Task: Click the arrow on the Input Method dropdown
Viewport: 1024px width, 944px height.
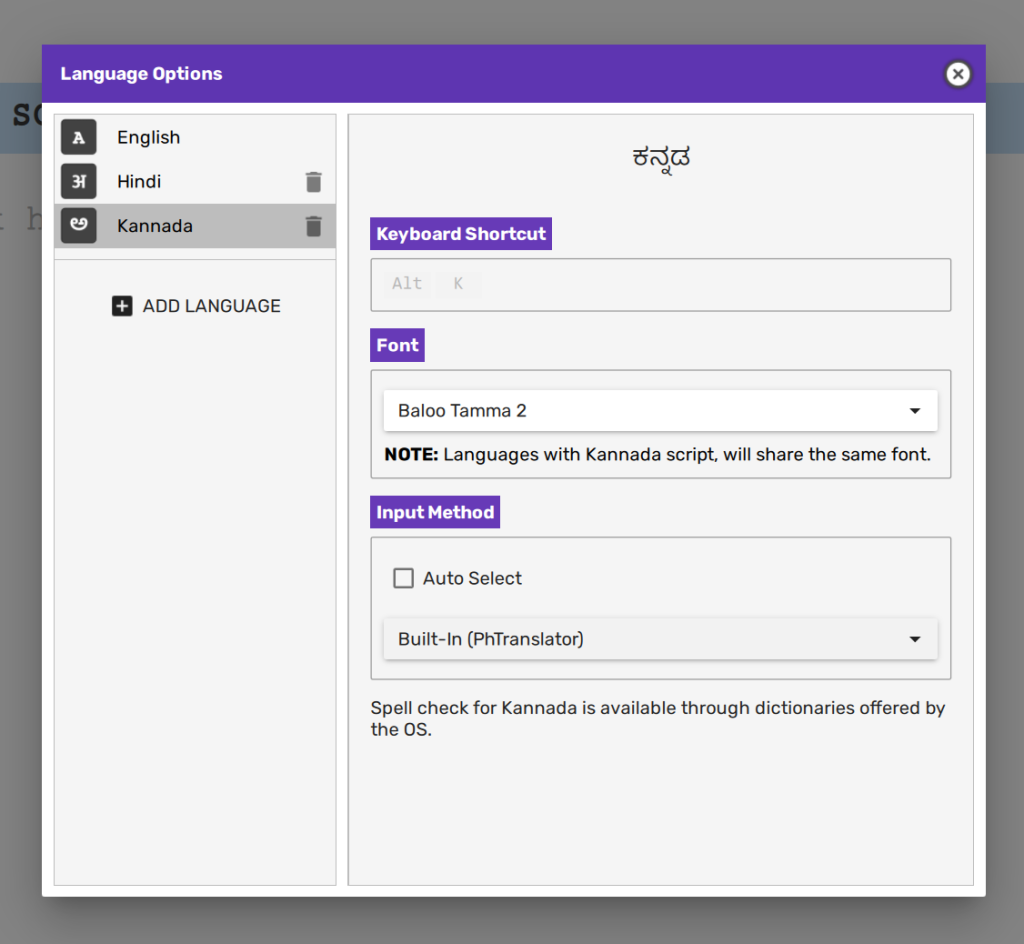Action: (914, 639)
